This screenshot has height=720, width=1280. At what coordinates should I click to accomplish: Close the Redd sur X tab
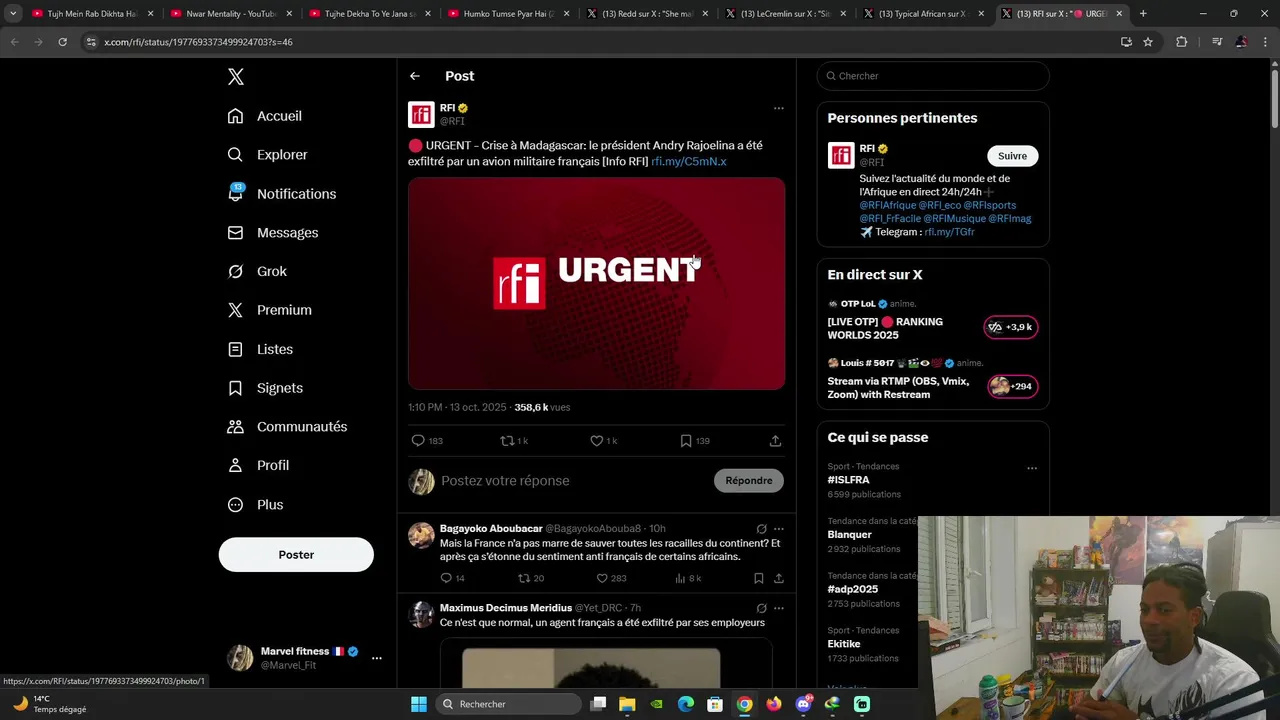click(x=704, y=14)
